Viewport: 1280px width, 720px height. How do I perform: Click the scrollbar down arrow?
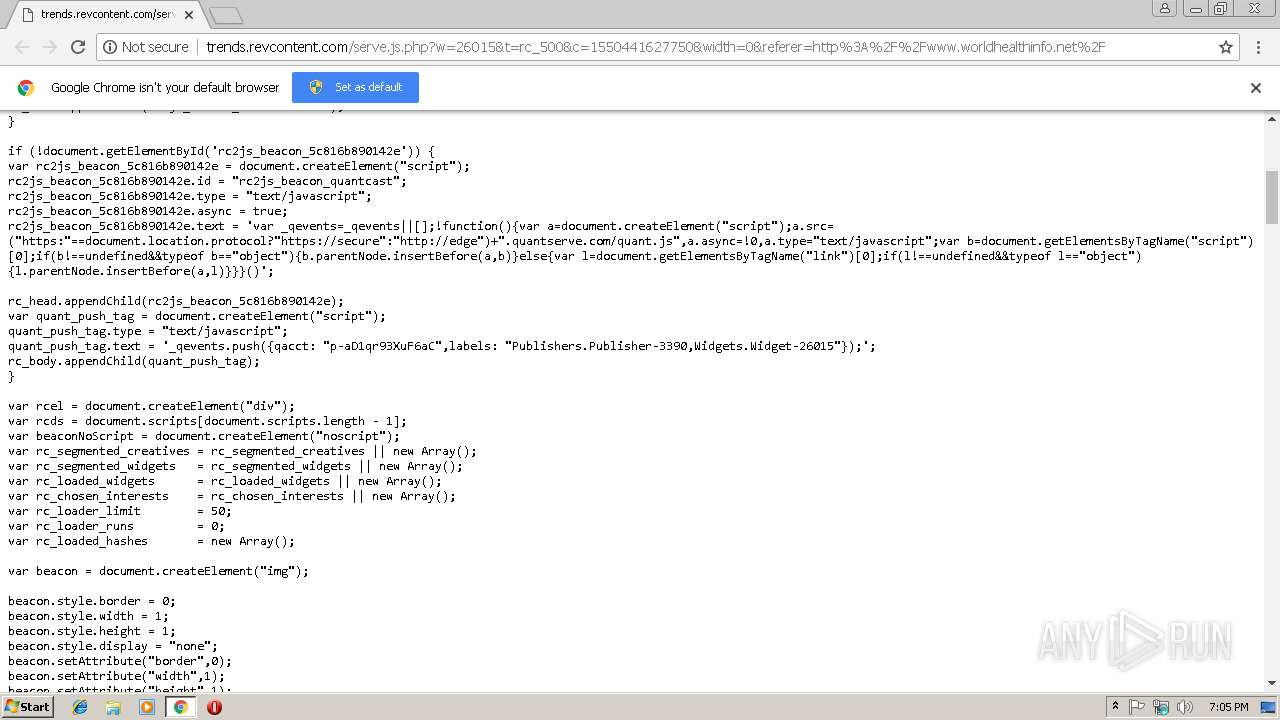(1271, 684)
